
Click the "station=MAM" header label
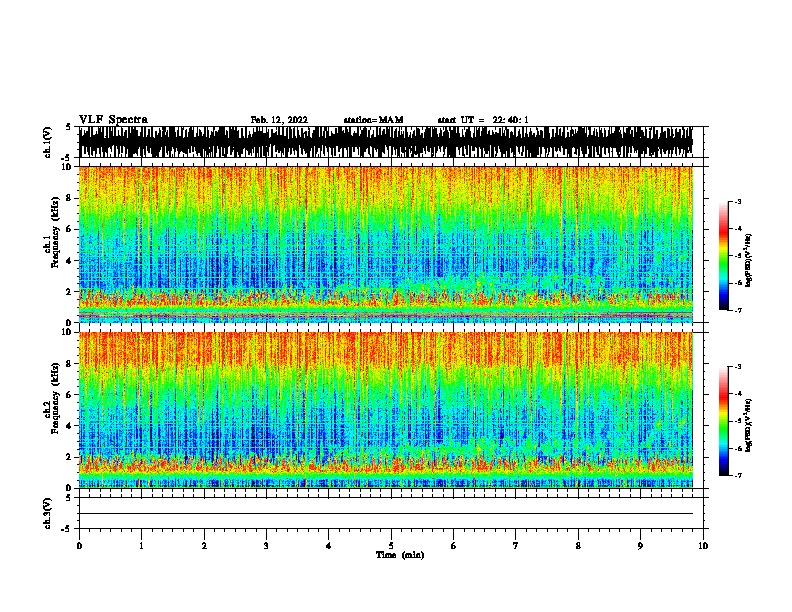[x=373, y=120]
